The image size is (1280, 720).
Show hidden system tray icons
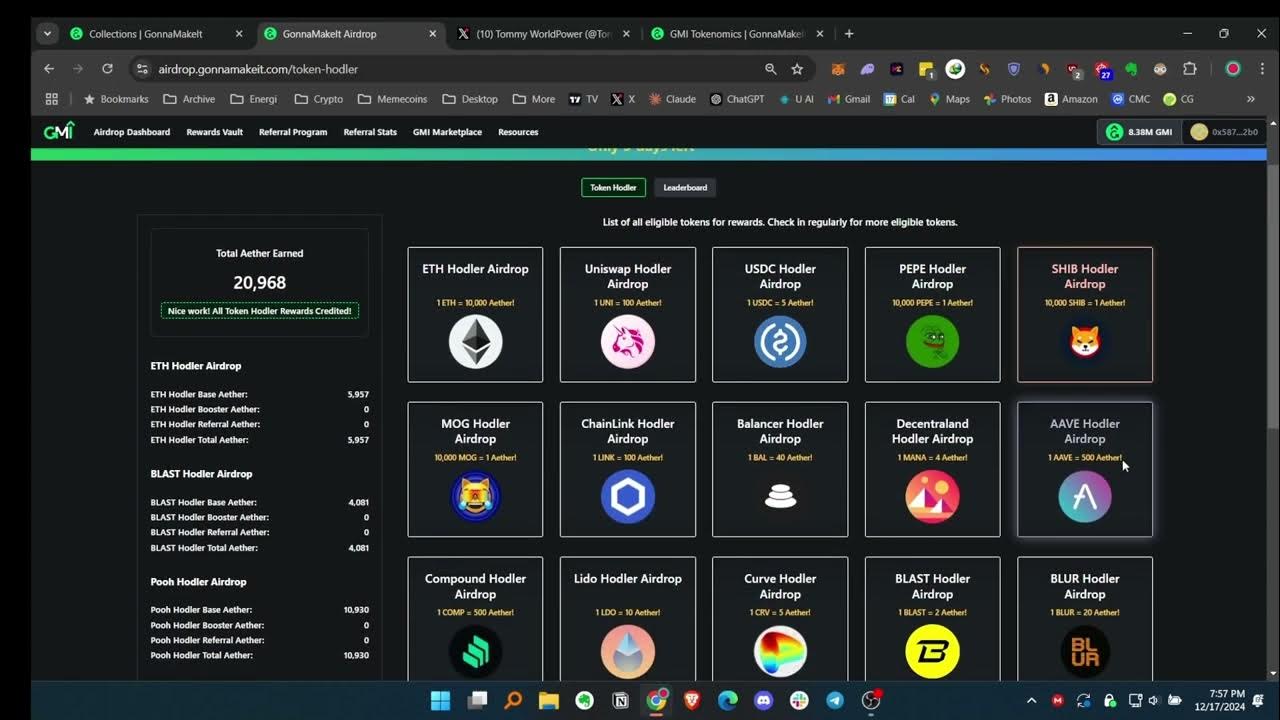coord(1032,700)
